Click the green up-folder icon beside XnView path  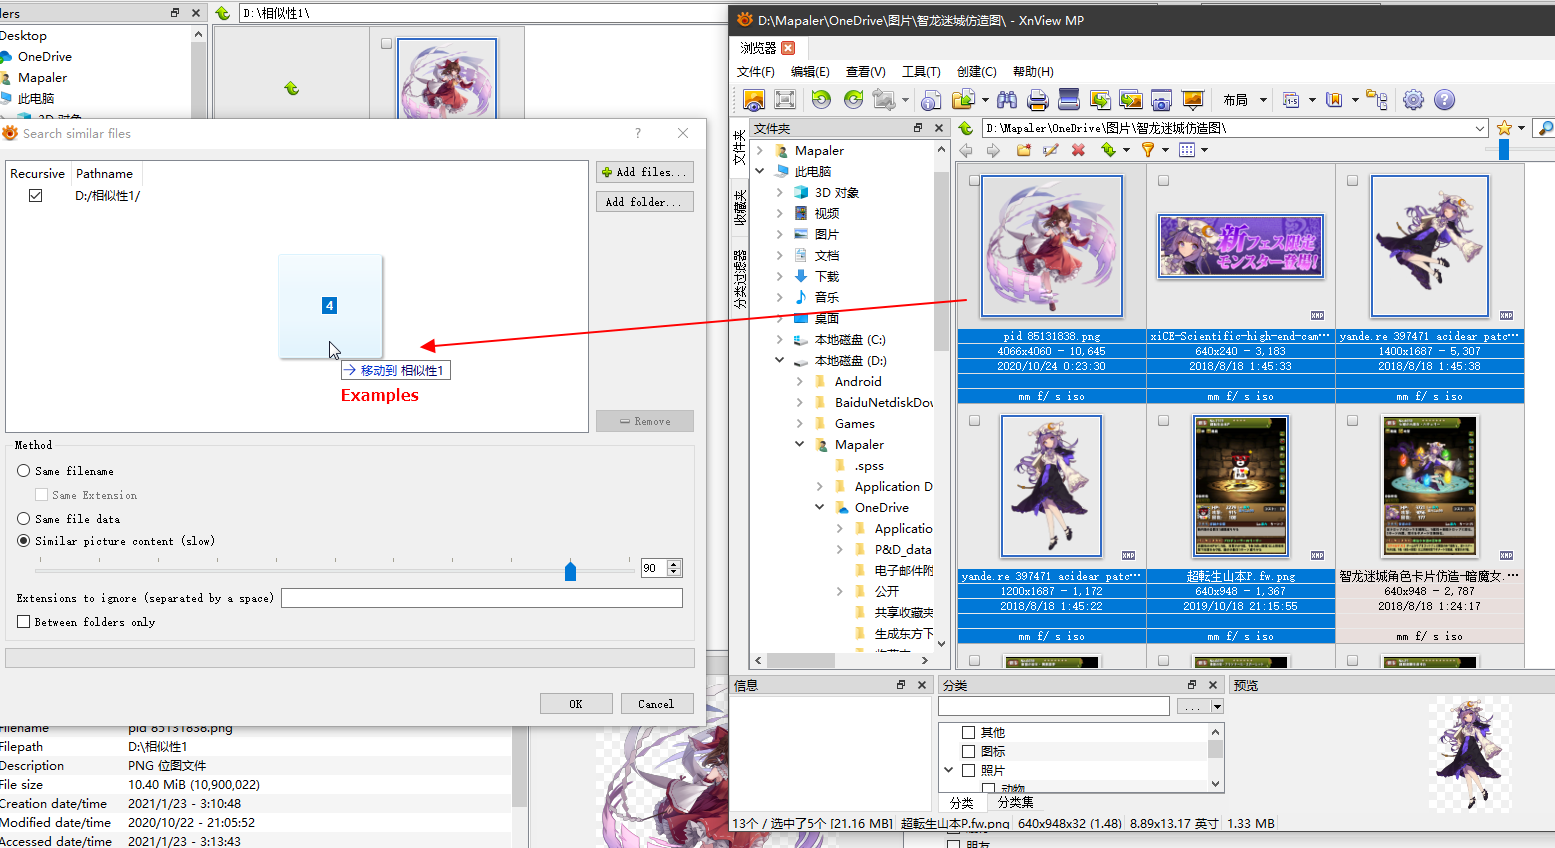point(965,128)
